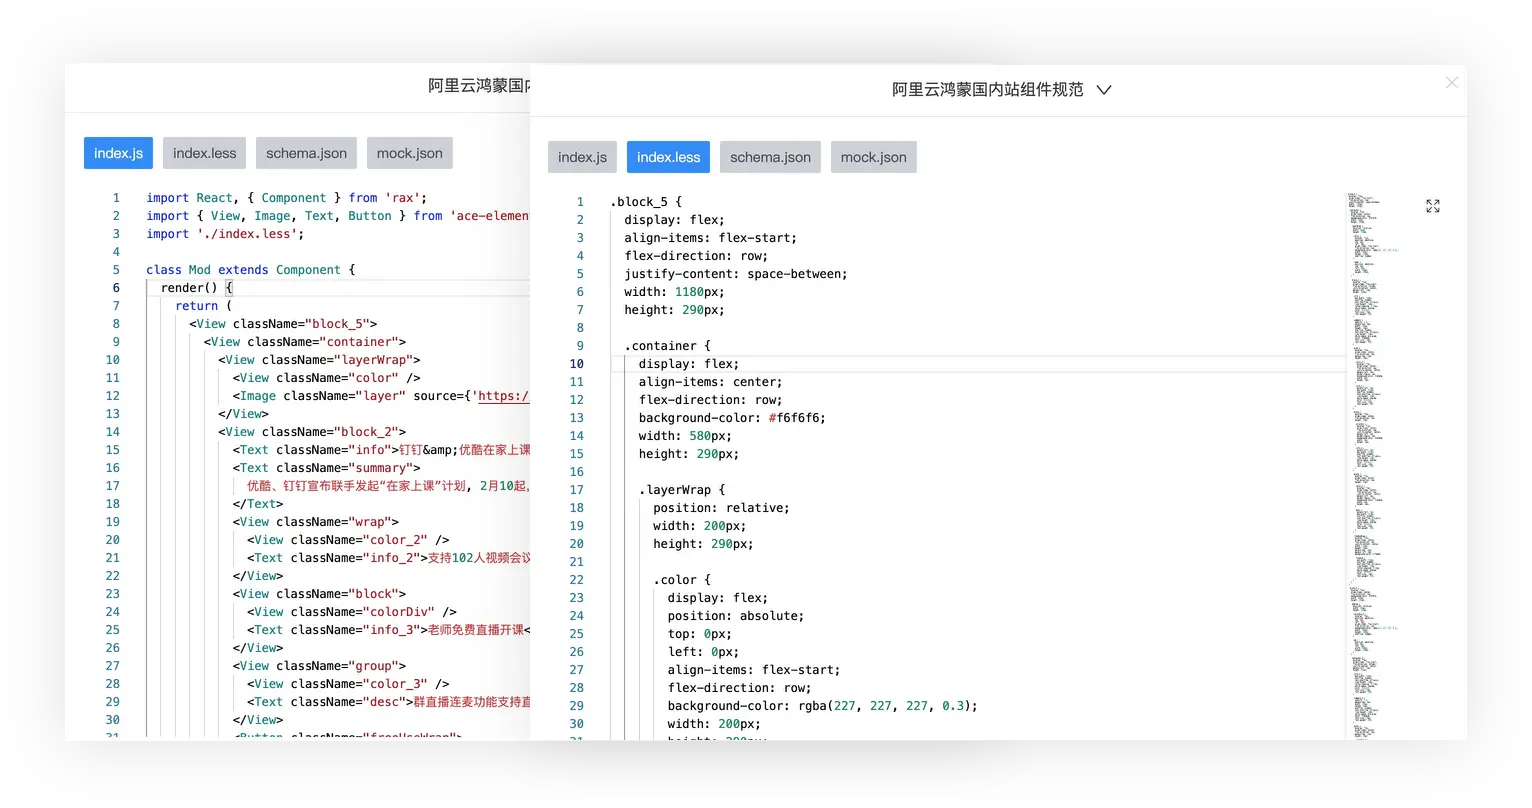
Task: Click line number 6 in the index.js gutter
Action: [116, 288]
